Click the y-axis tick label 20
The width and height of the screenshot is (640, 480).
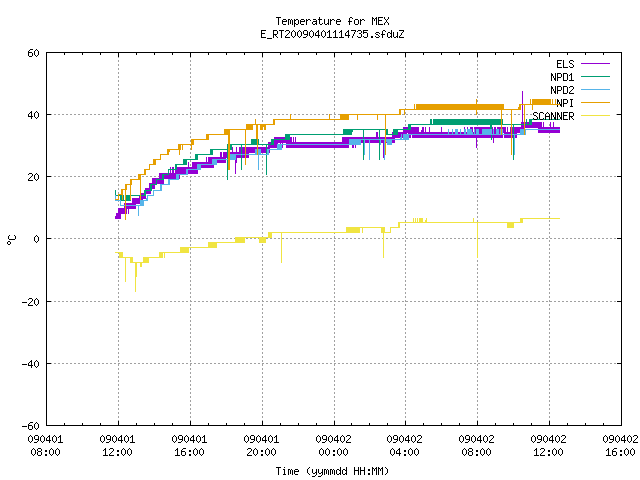[33, 177]
